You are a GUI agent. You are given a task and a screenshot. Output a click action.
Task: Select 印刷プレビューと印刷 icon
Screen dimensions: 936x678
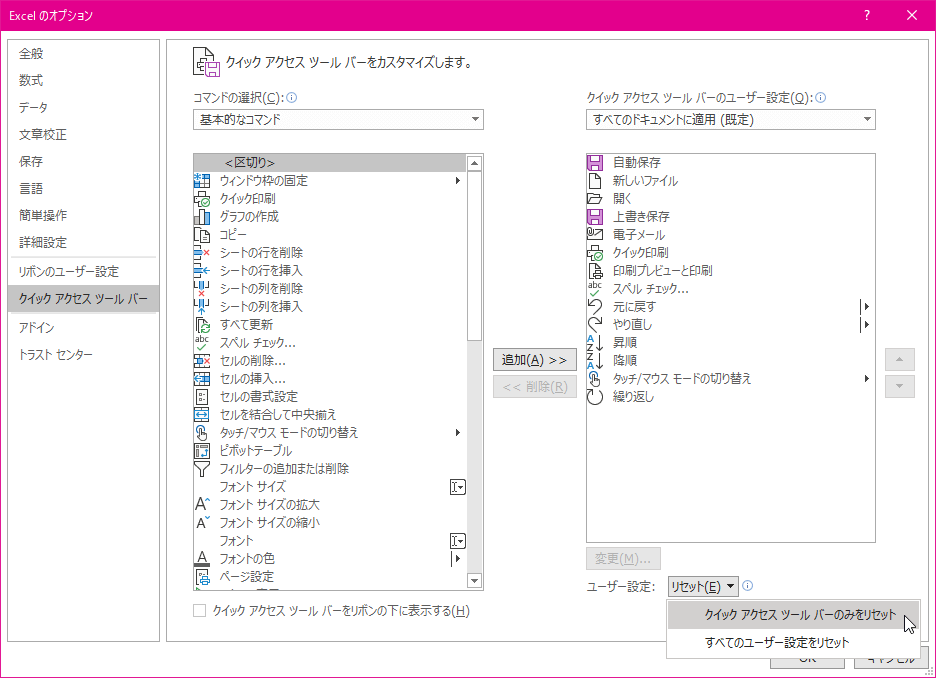click(x=595, y=270)
